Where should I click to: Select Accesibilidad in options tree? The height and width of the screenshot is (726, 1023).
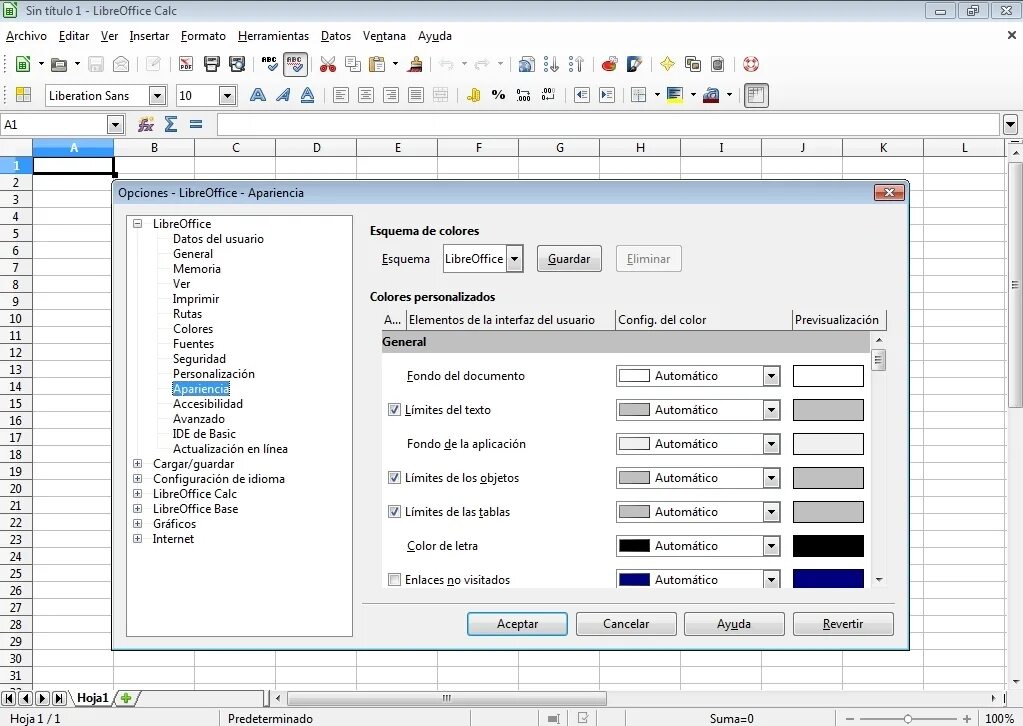[x=207, y=404]
